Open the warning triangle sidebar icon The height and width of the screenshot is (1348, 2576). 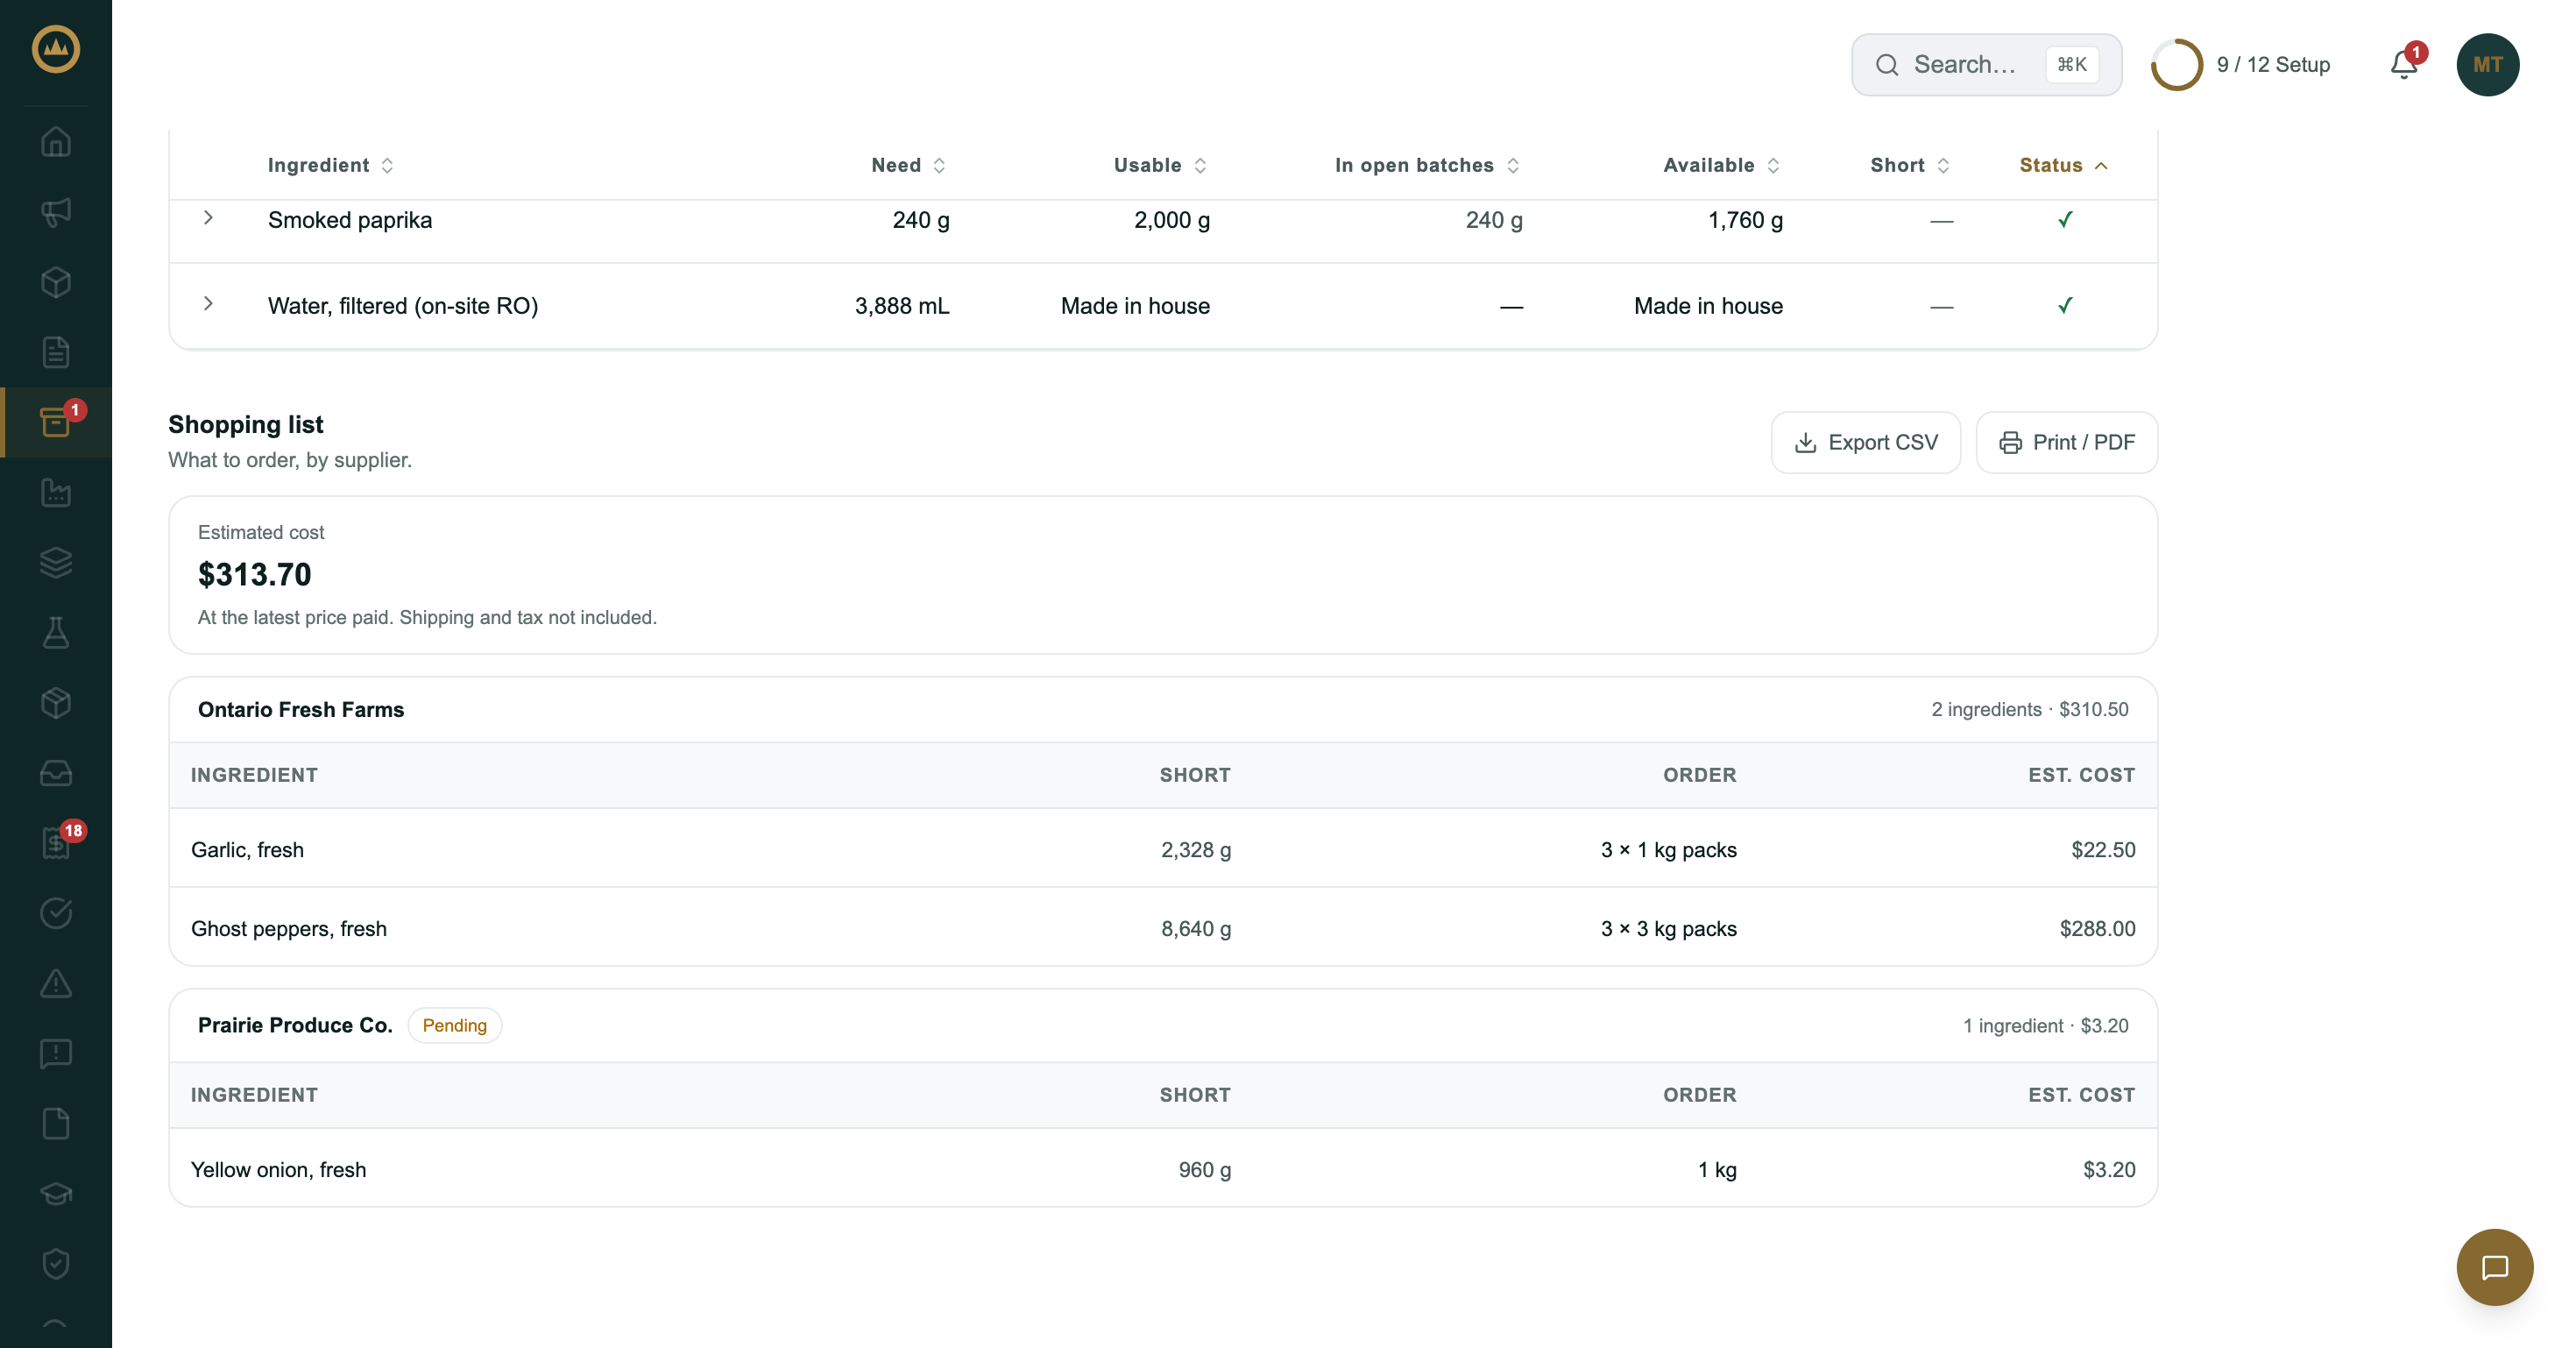click(56, 983)
